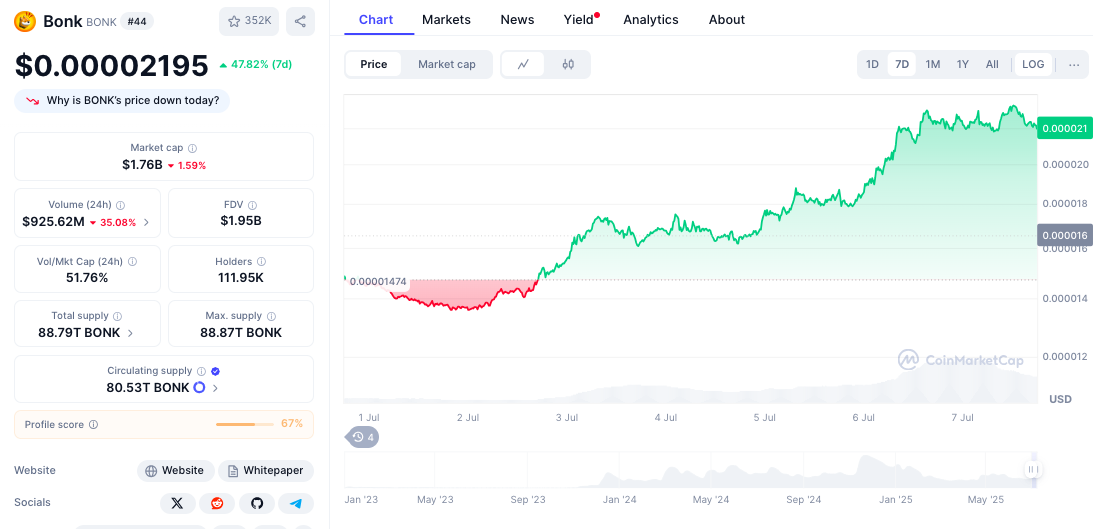Click the 111.95K holders value
This screenshot has height=529, width=1093.
(240, 277)
